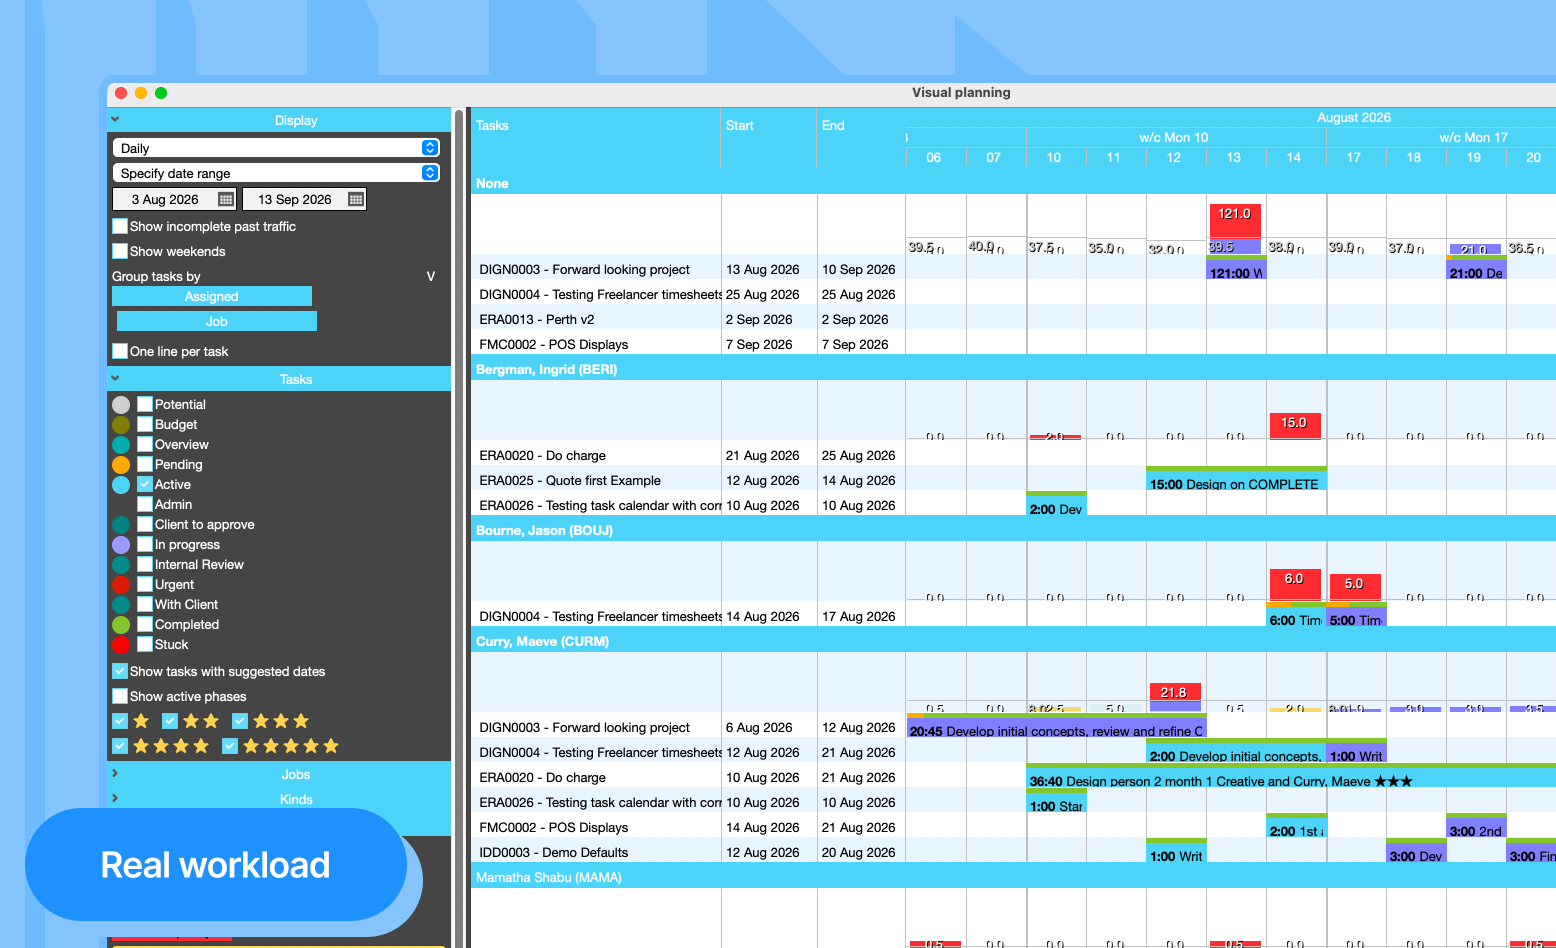
Task: Select the Bergman, Ingrid (BERI) group row
Action: [x=1013, y=369]
